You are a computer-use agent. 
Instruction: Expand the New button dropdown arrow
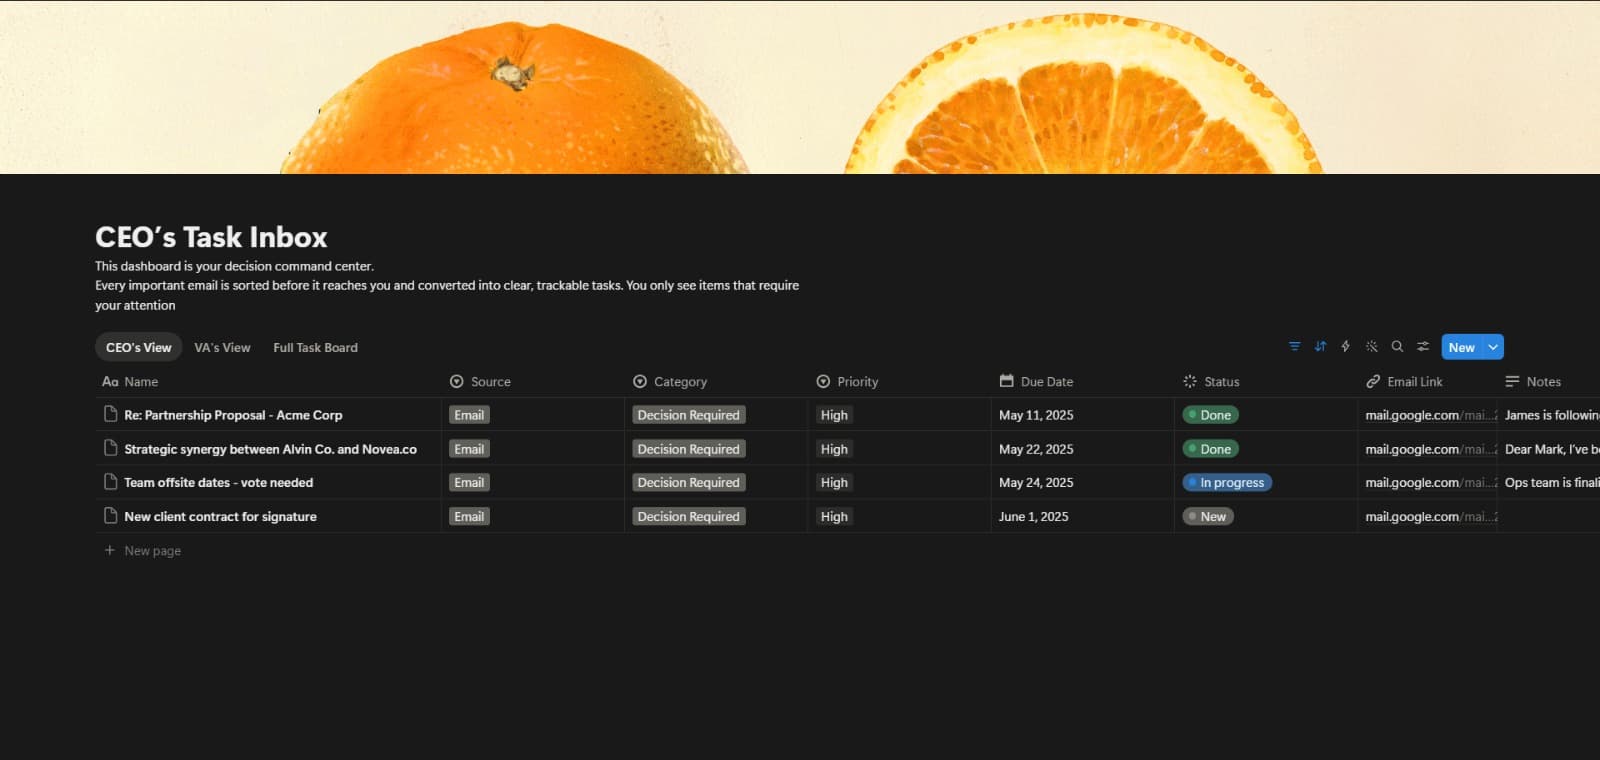(x=1493, y=347)
